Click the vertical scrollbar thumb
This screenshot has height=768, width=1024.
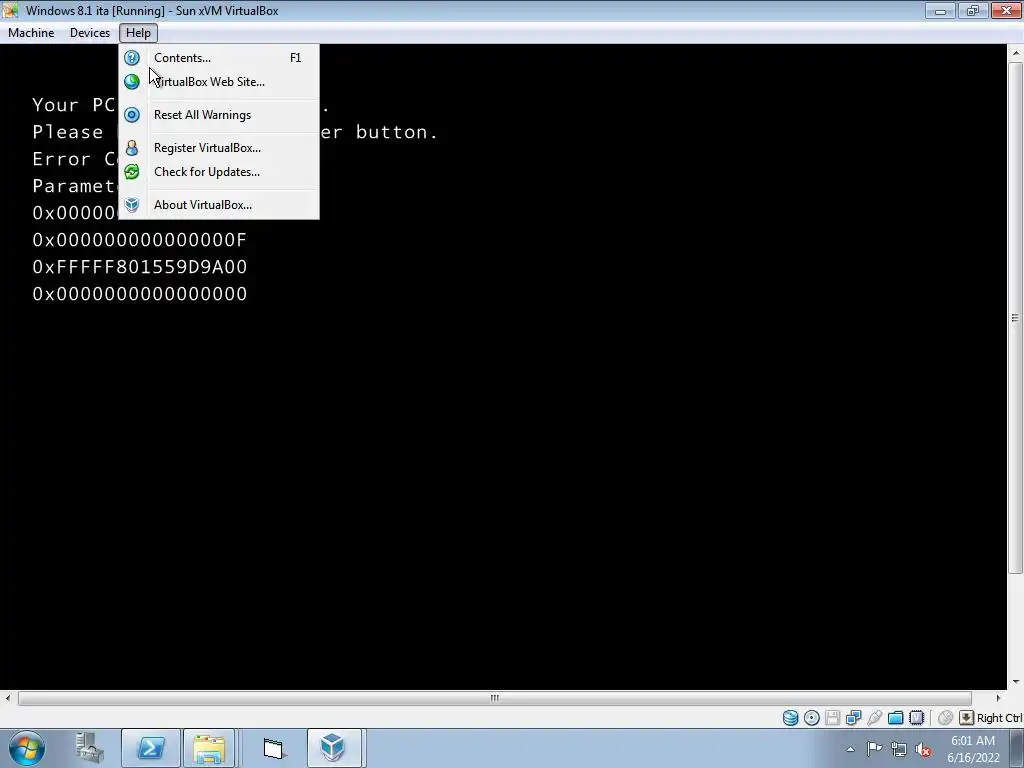coord(1016,318)
